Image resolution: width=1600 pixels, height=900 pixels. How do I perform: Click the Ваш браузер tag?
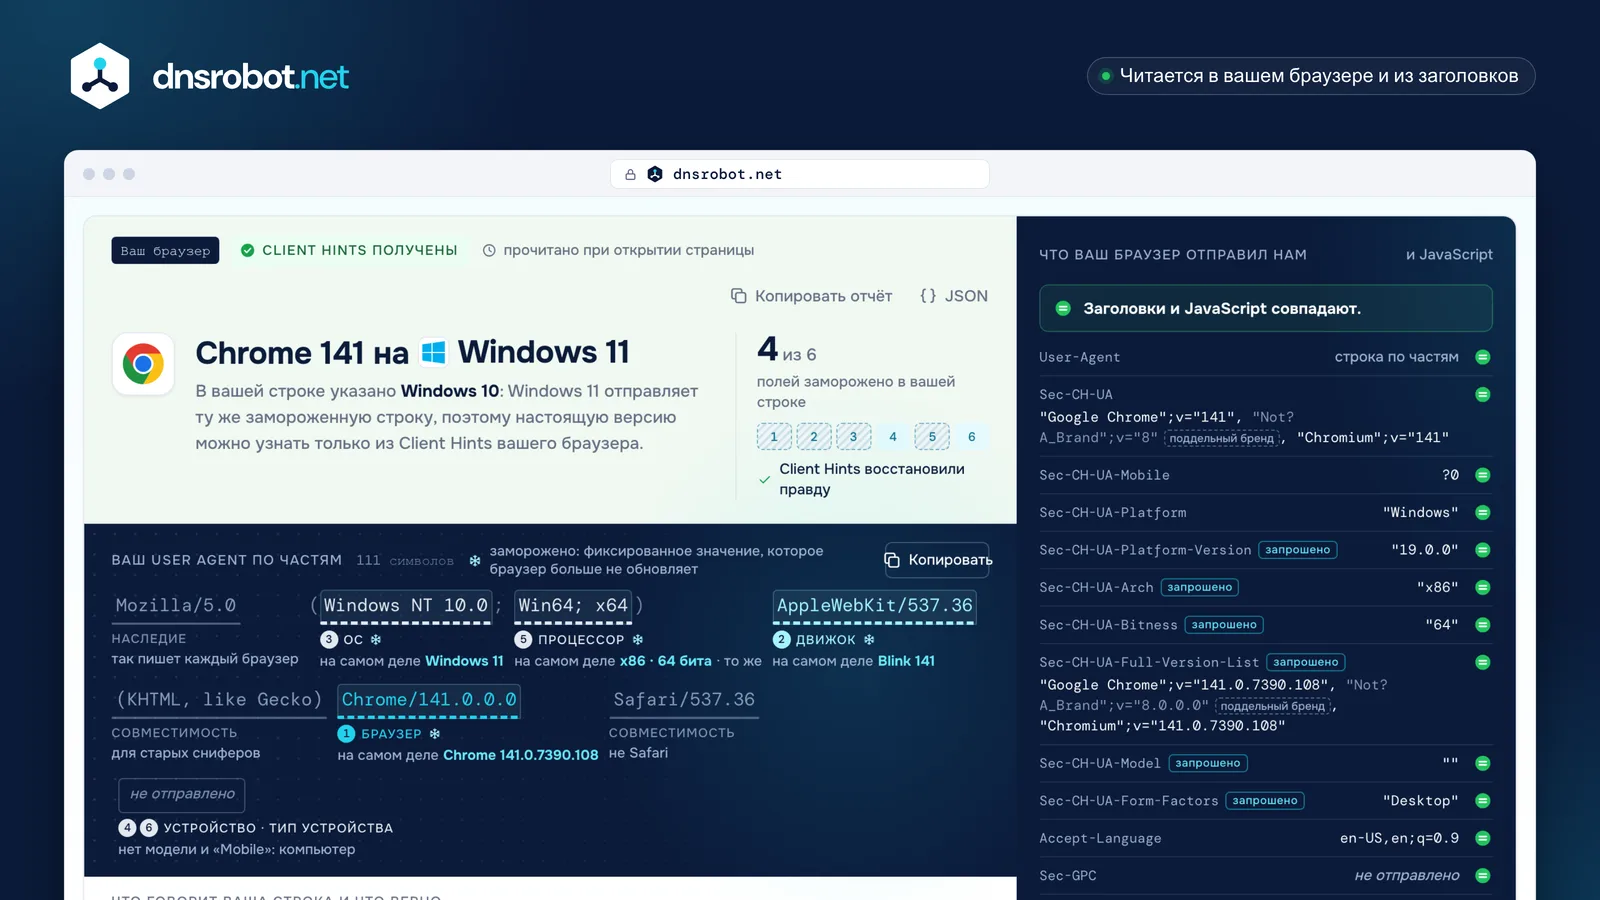(x=165, y=250)
